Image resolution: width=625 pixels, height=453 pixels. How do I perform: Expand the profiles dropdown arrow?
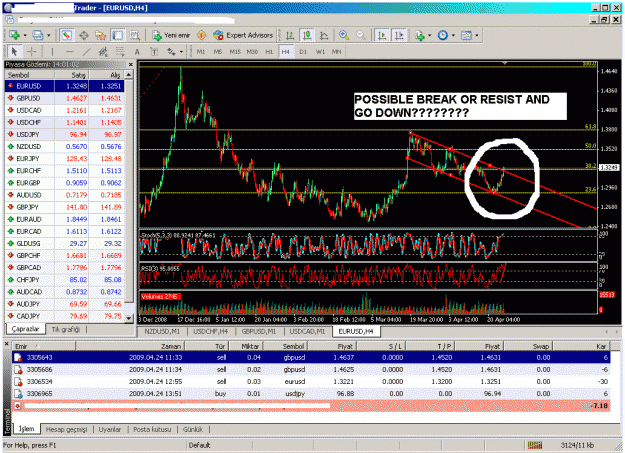tap(48, 35)
